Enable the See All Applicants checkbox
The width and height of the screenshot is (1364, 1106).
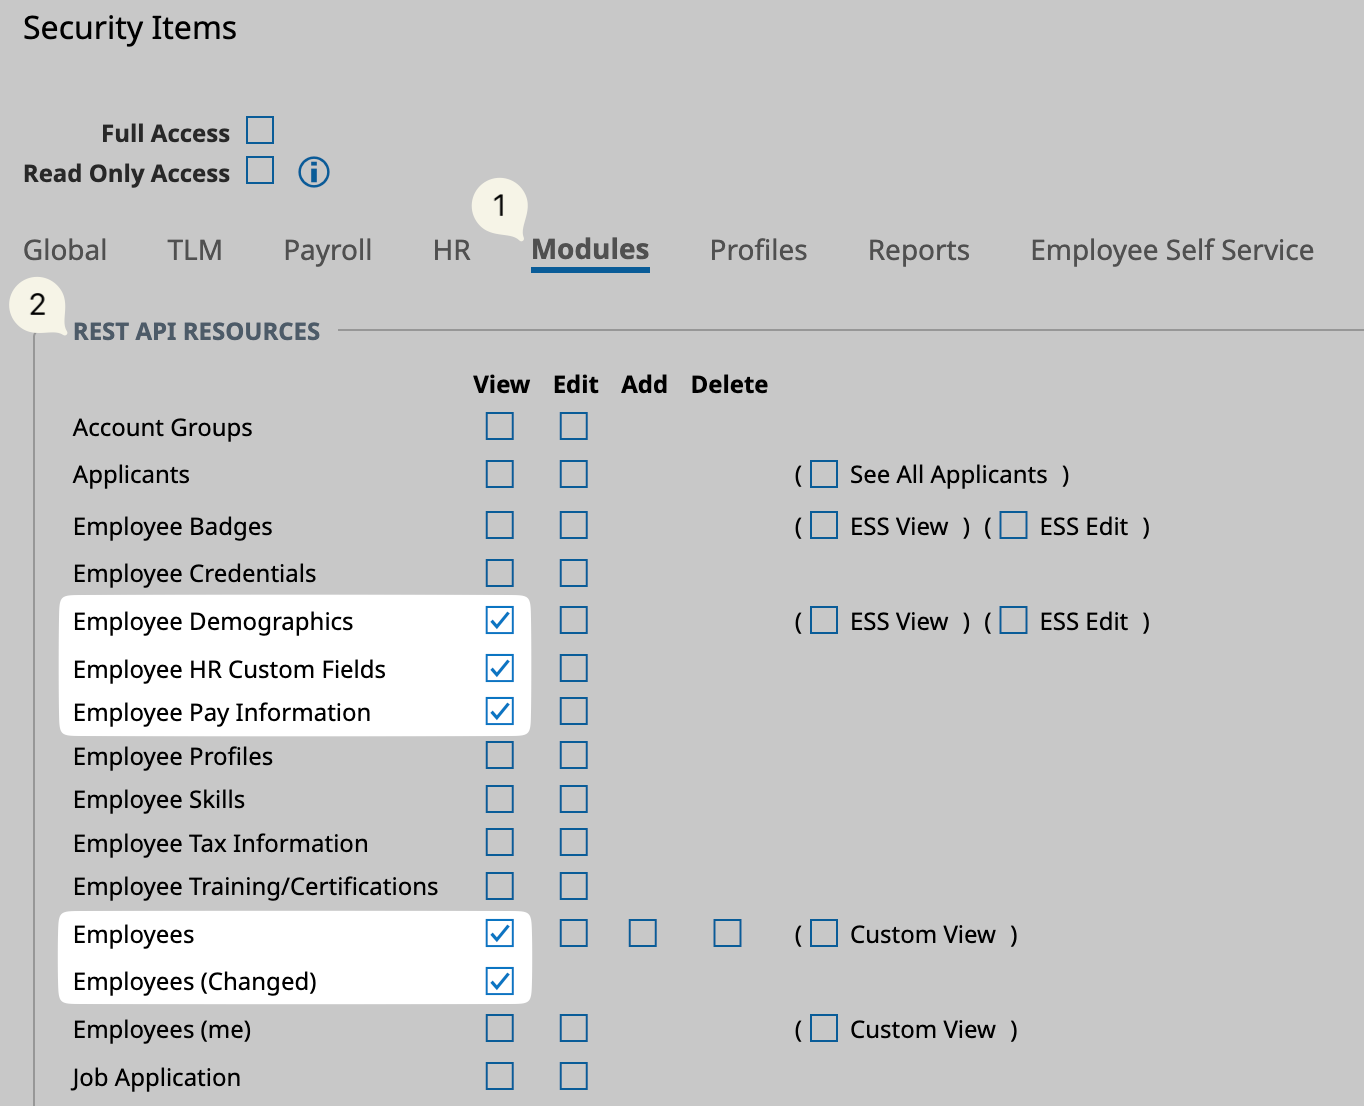(x=824, y=474)
